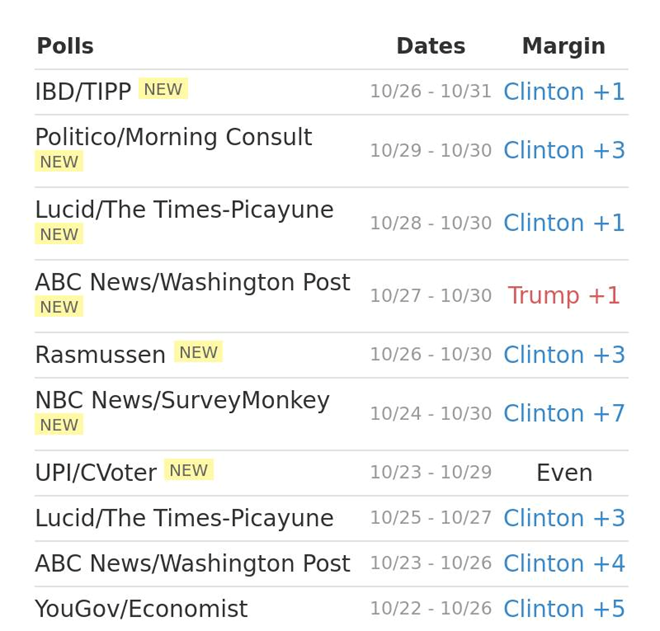Open the NBC News/SurveyMonkey poll
This screenshot has height=631, width=660.
click(182, 401)
